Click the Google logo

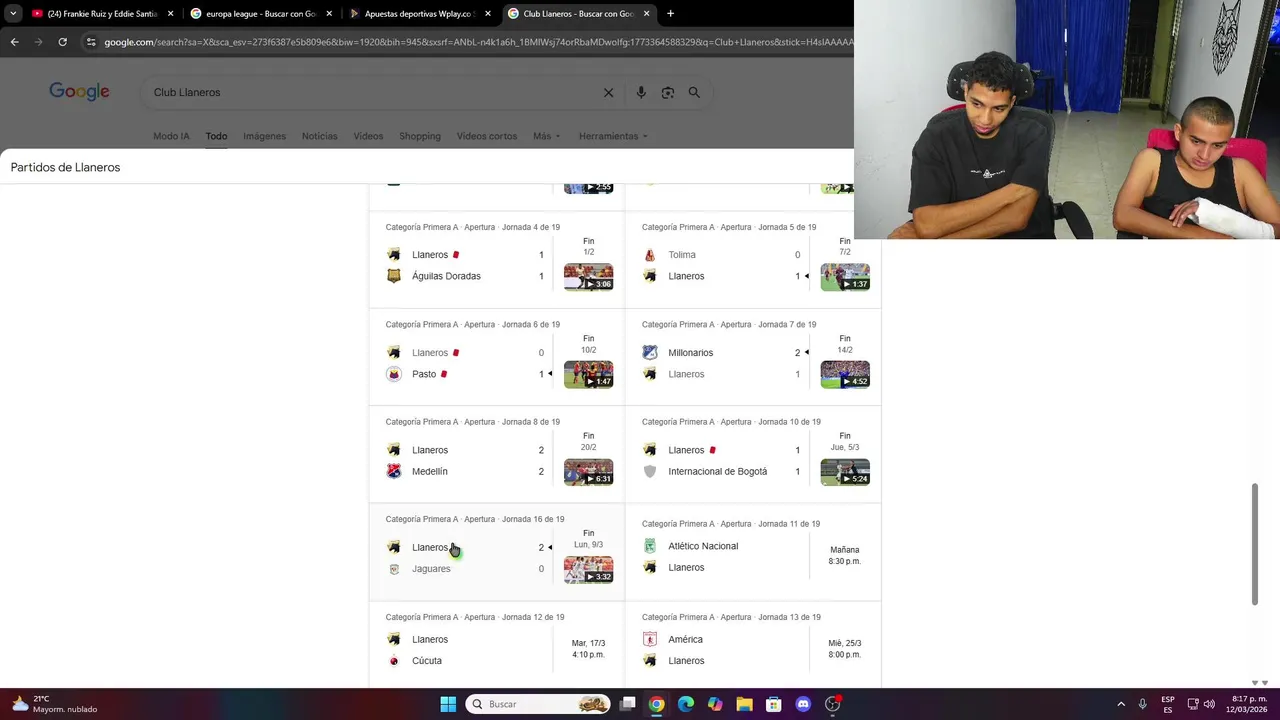tap(79, 92)
